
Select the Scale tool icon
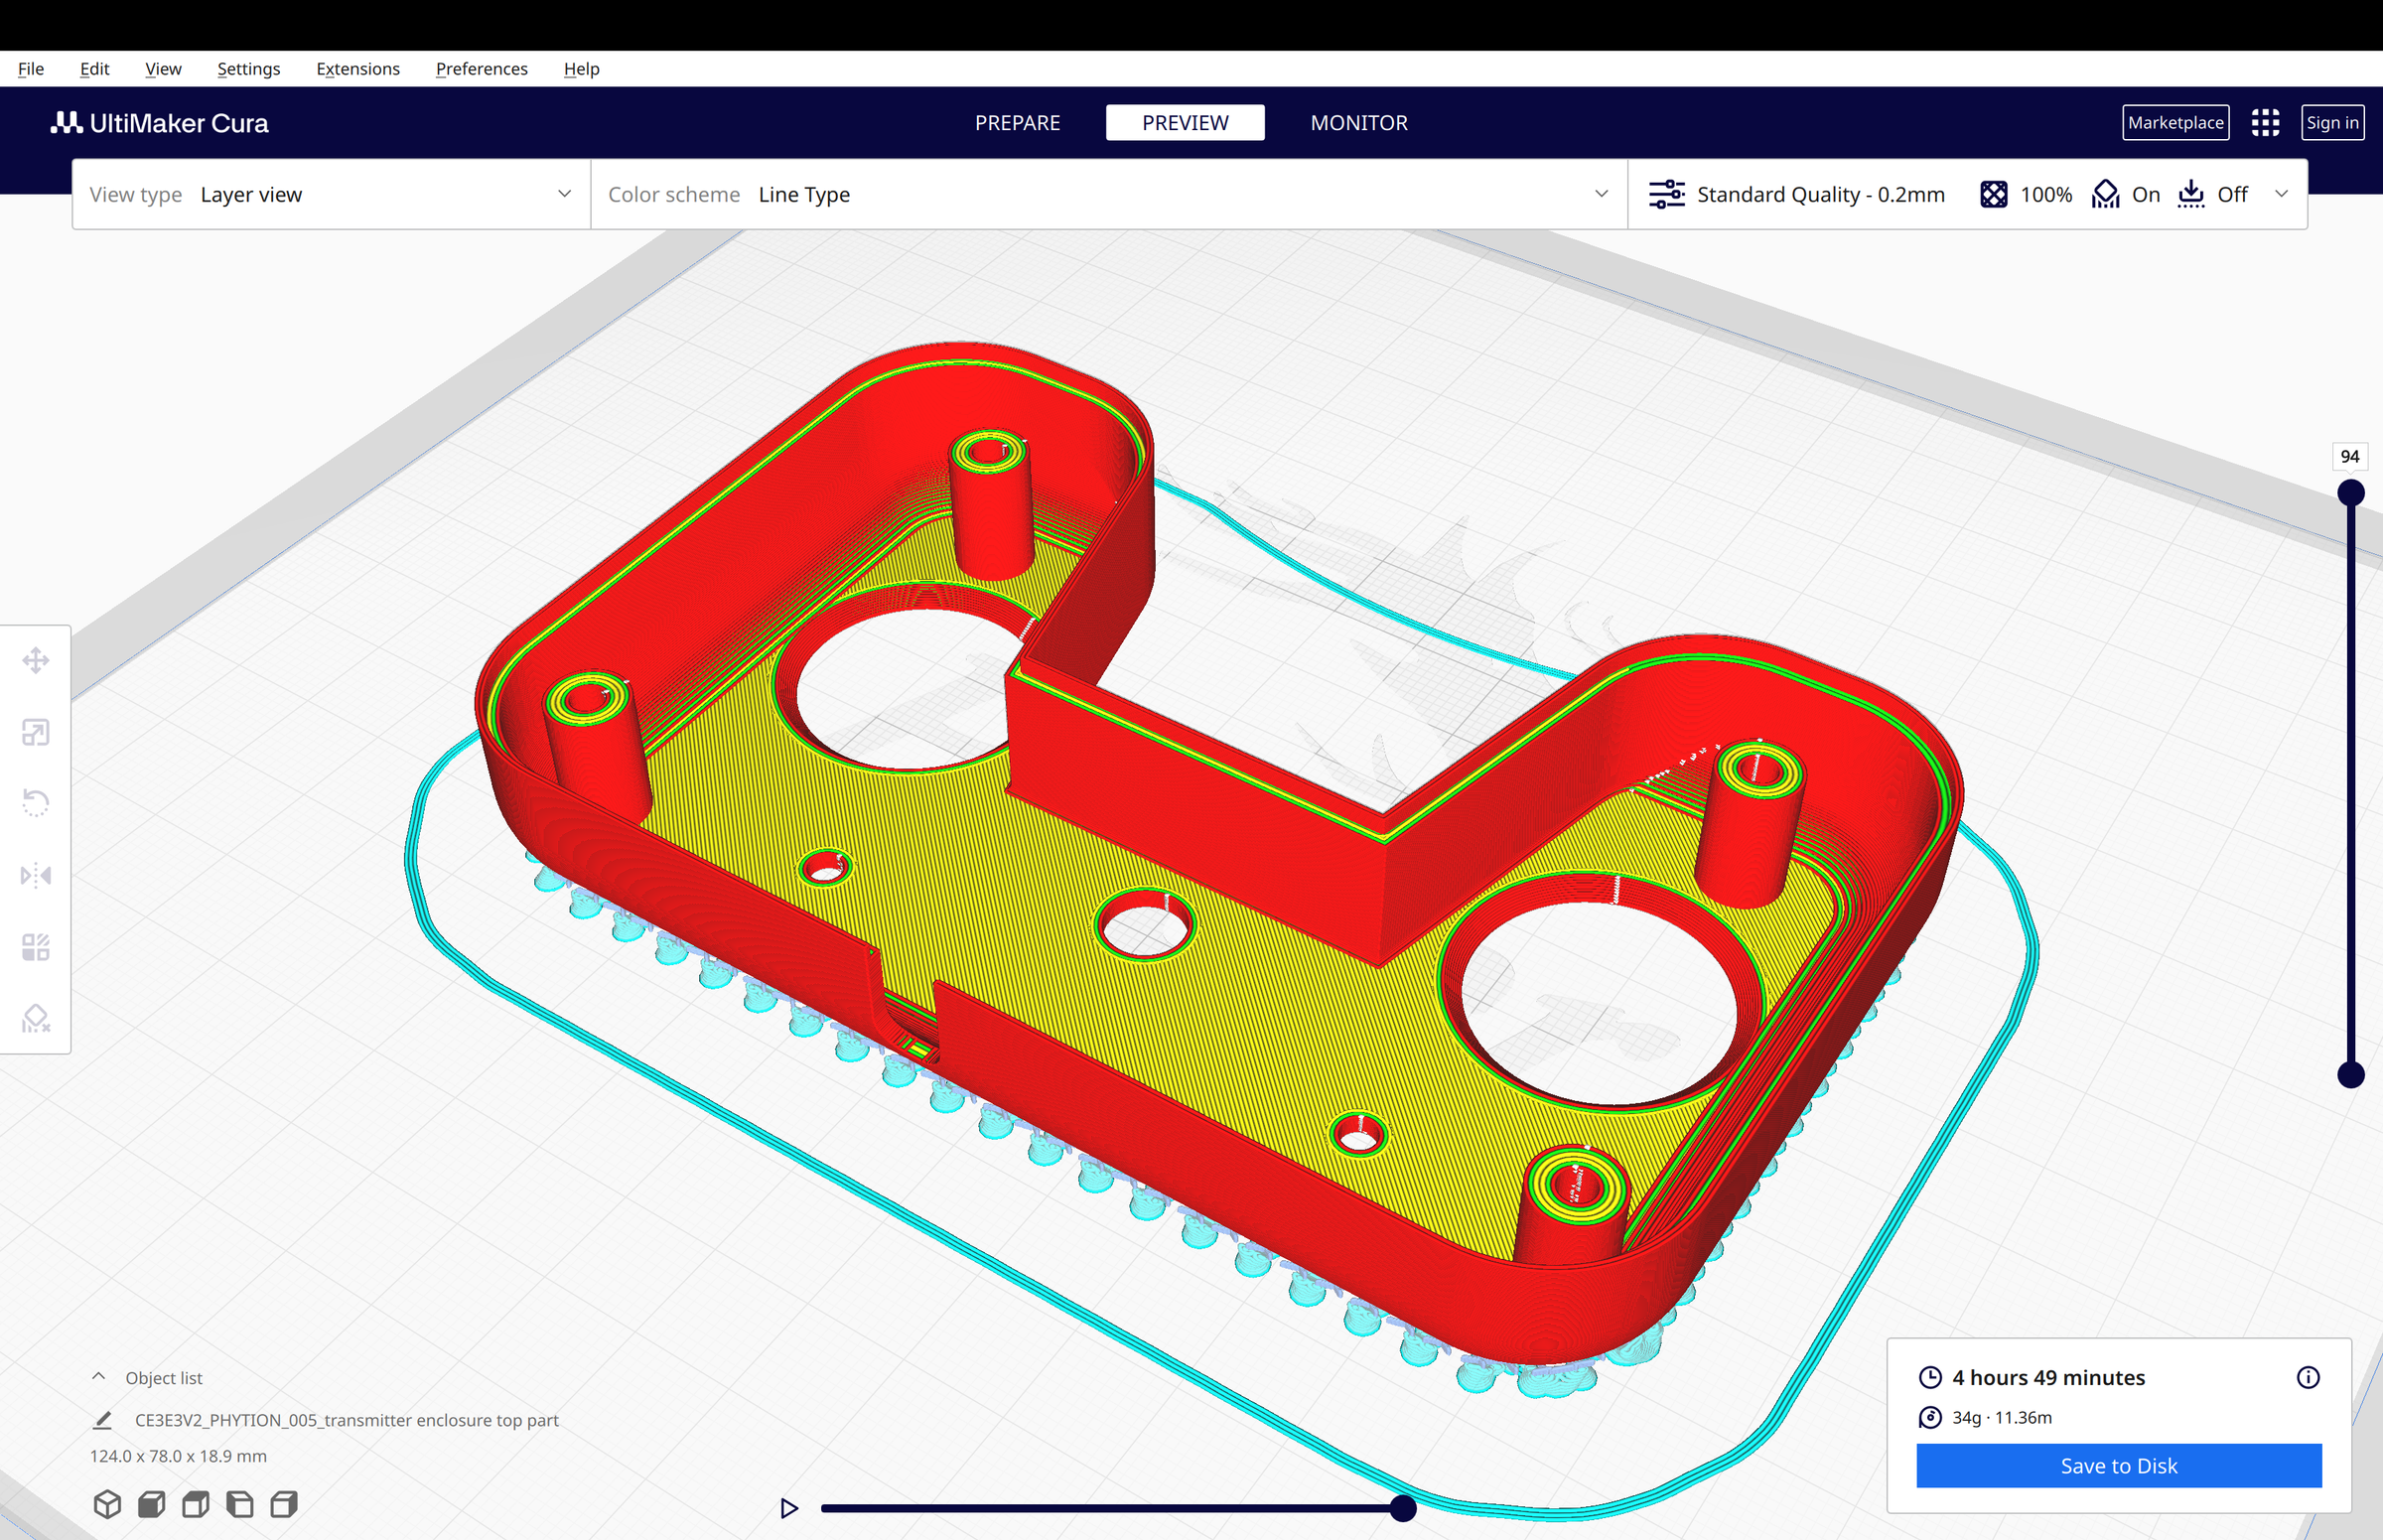tap(36, 732)
